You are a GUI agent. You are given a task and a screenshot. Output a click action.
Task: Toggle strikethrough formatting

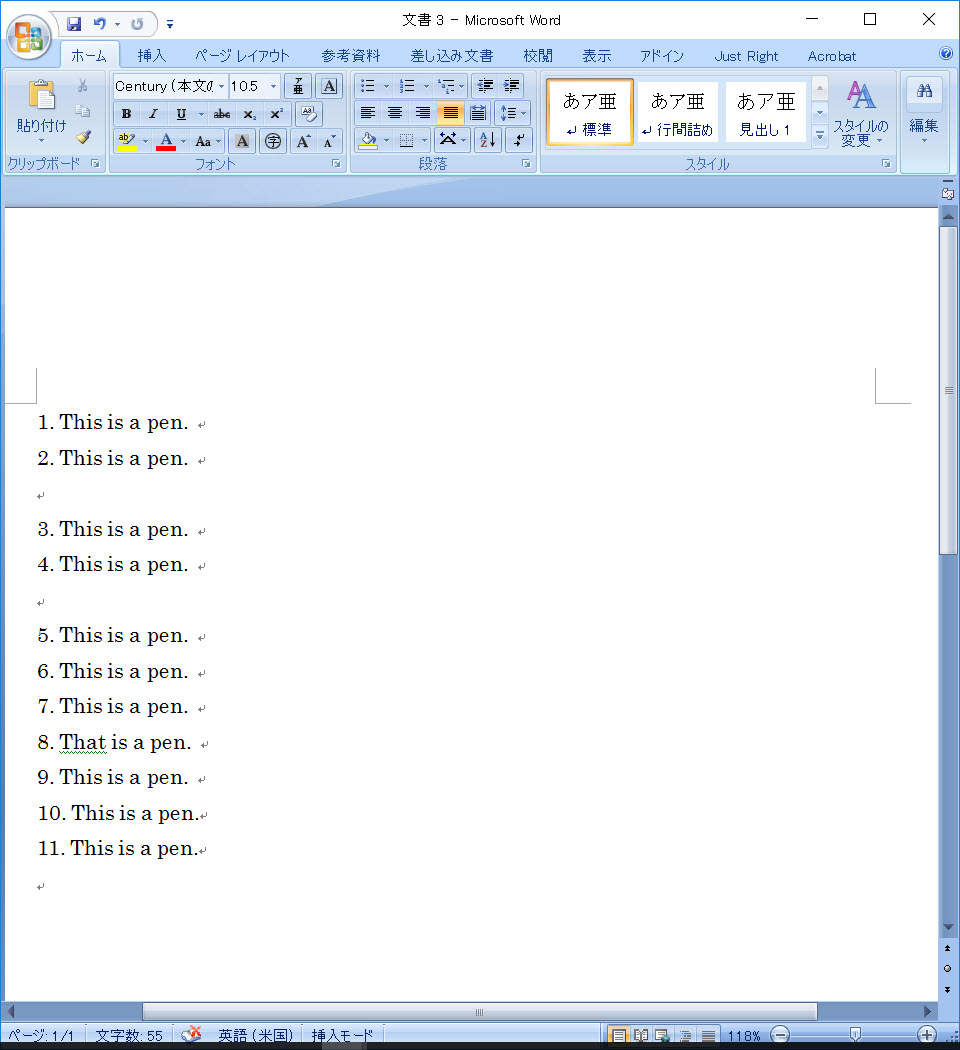[x=222, y=114]
